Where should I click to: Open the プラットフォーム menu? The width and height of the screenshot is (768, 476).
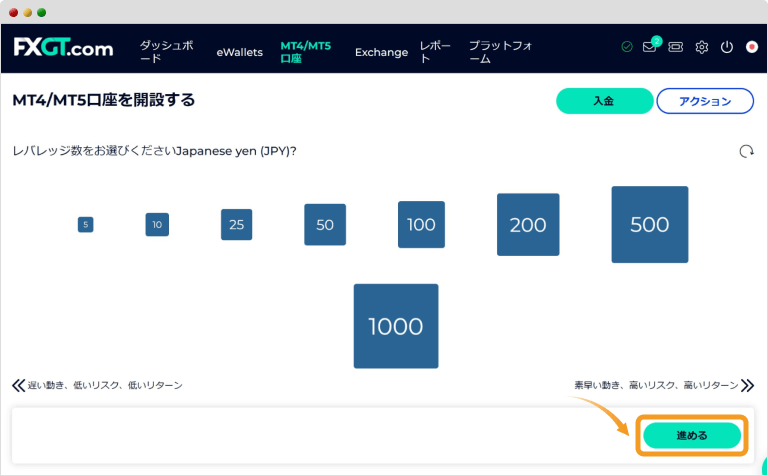(x=501, y=52)
